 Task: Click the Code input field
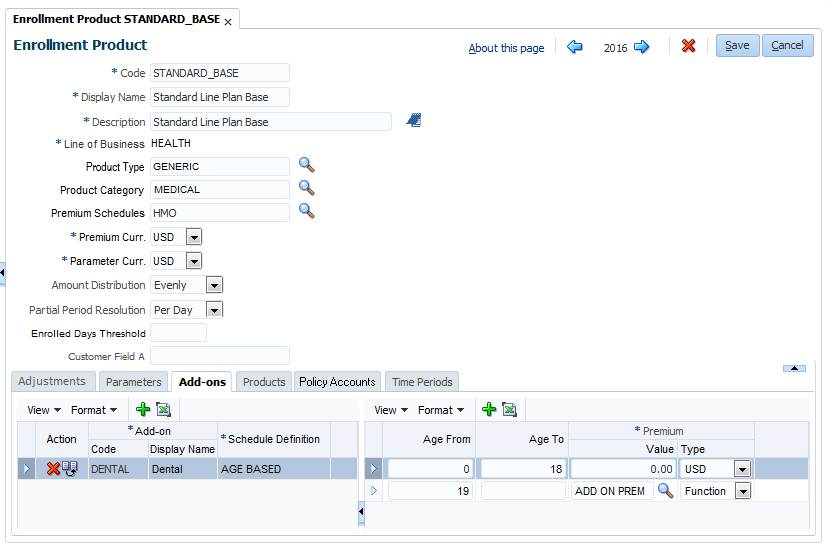pos(220,73)
